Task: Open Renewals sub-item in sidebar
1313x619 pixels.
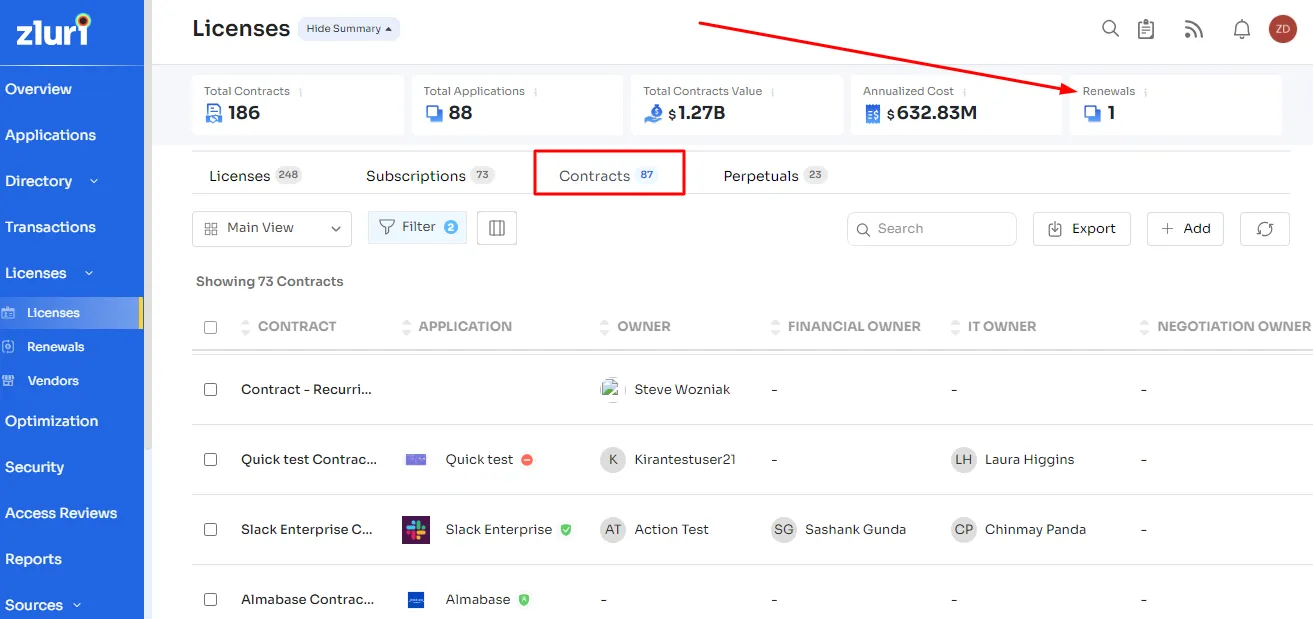Action: (x=56, y=347)
